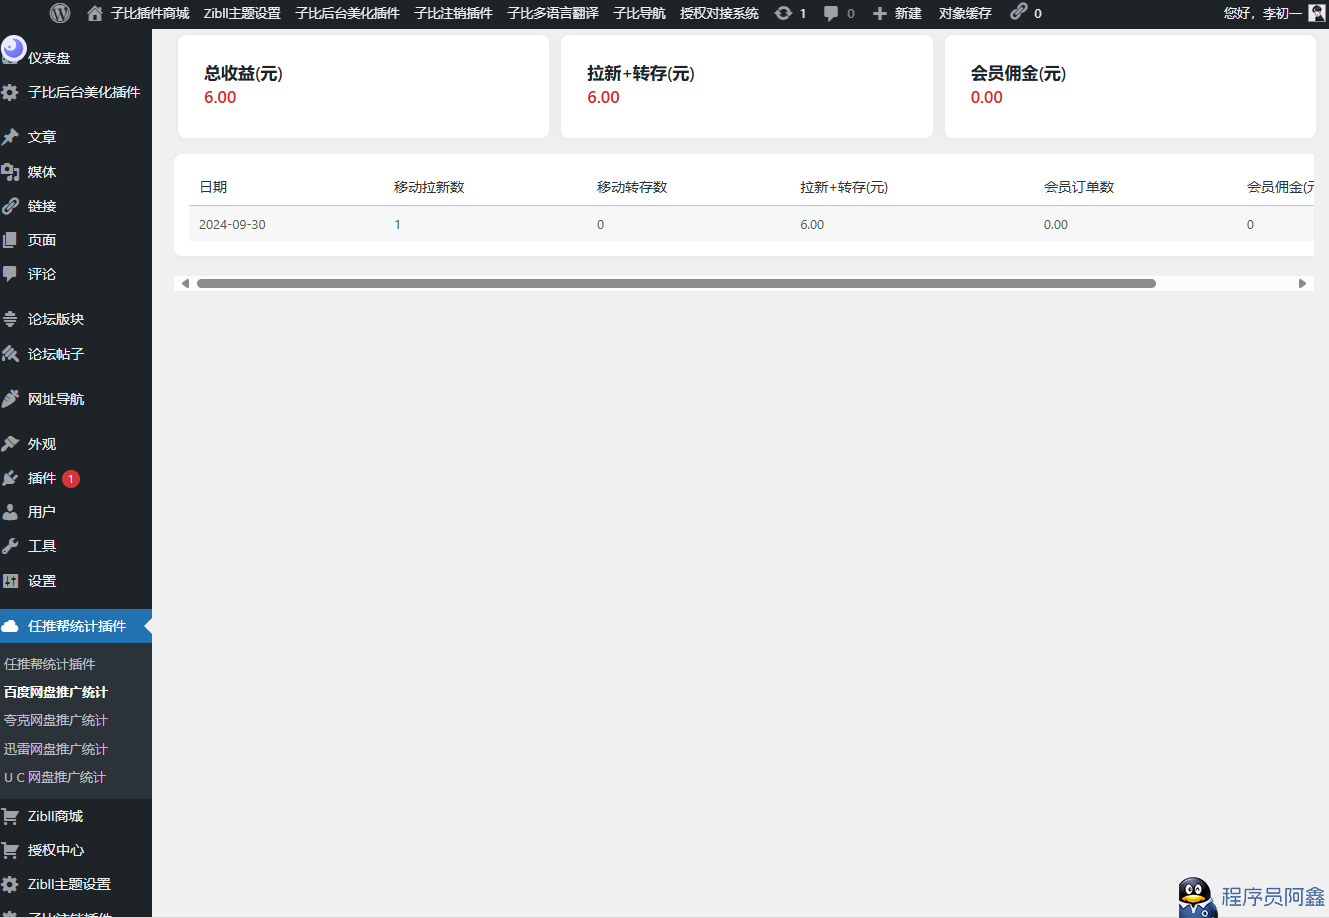Viewport: 1329px width, 918px height.
Task: Click the updates refresh icon
Action: [x=783, y=13]
